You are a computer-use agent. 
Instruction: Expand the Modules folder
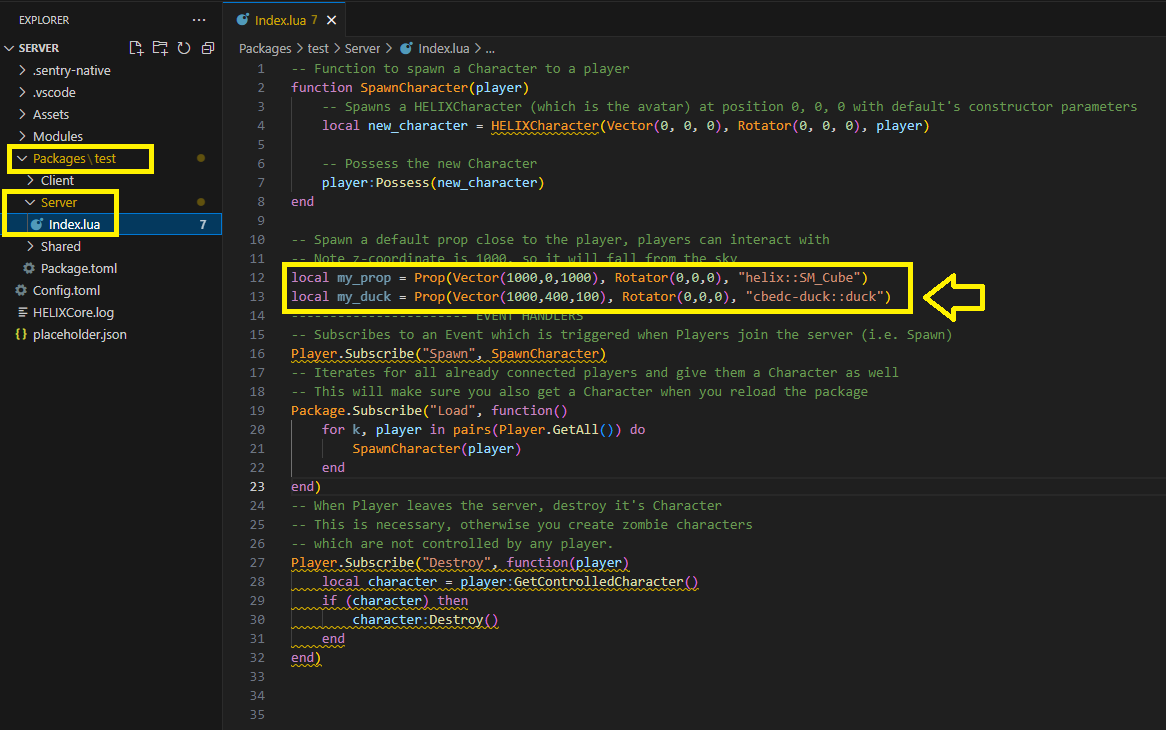57,136
